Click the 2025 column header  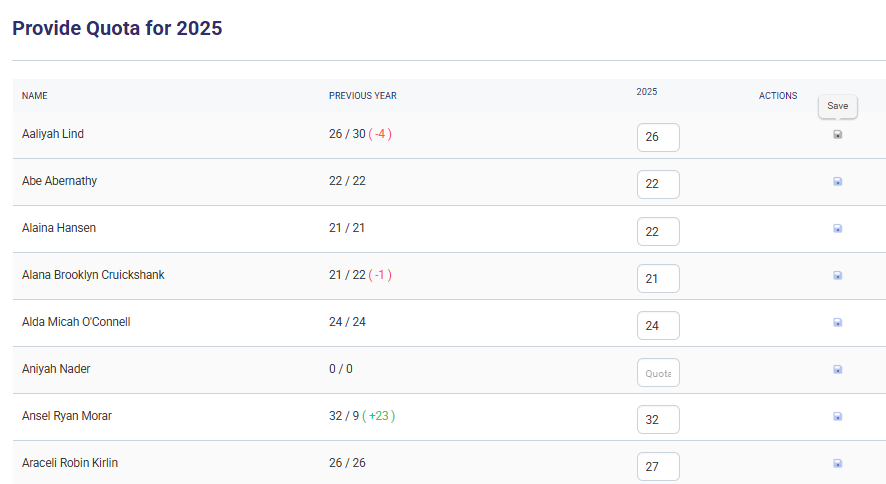(x=647, y=92)
